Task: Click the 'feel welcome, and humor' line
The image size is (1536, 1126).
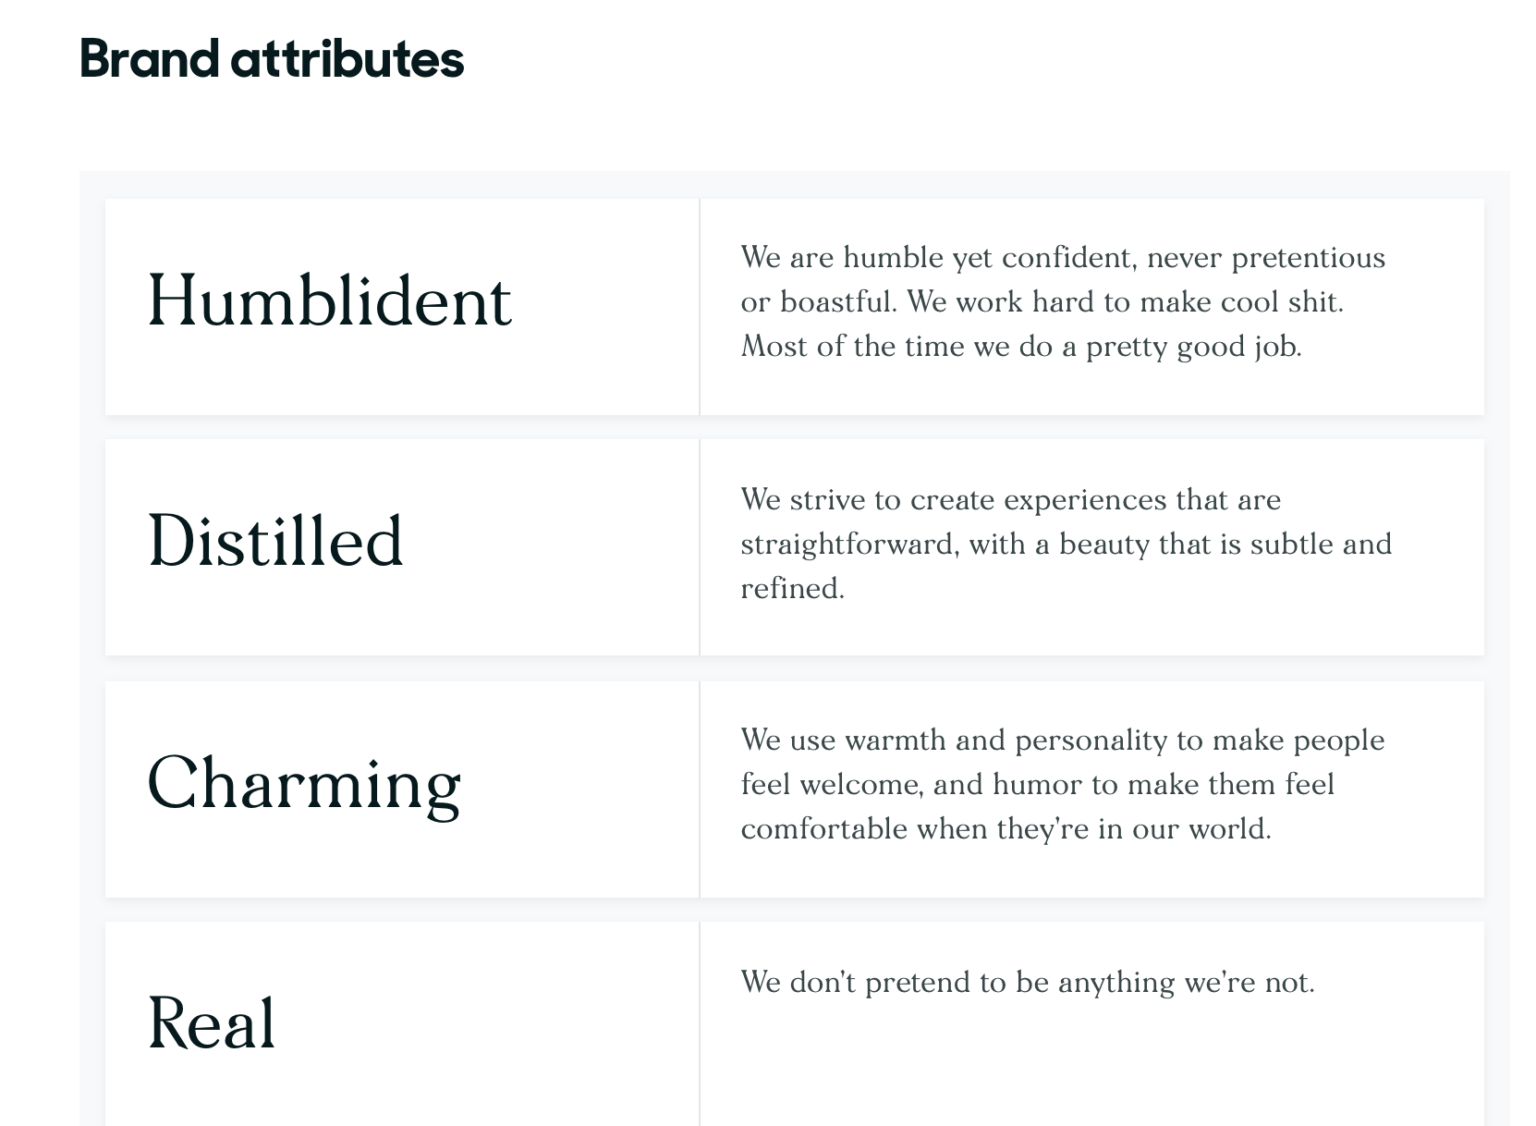Action: (x=1037, y=784)
